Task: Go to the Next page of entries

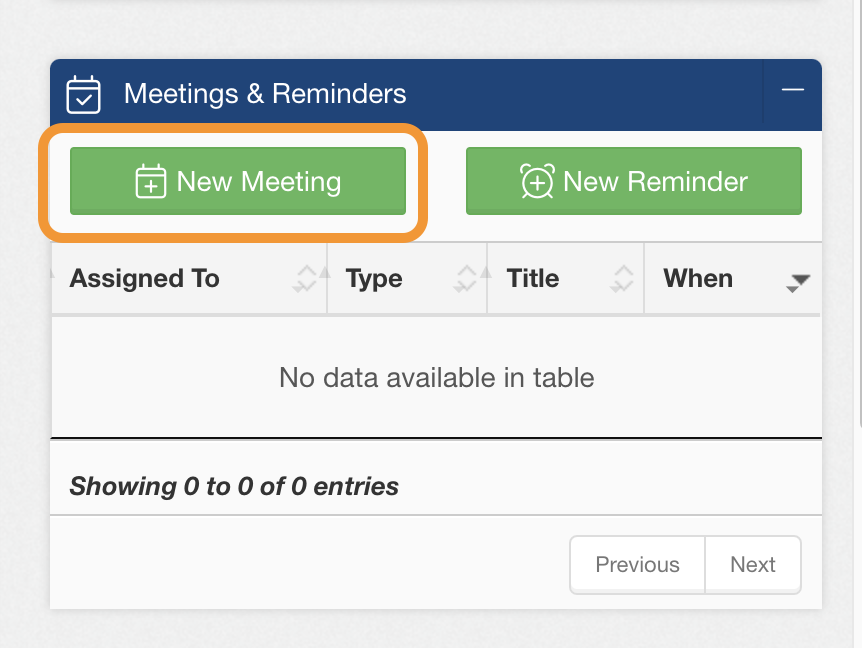Action: pos(753,564)
